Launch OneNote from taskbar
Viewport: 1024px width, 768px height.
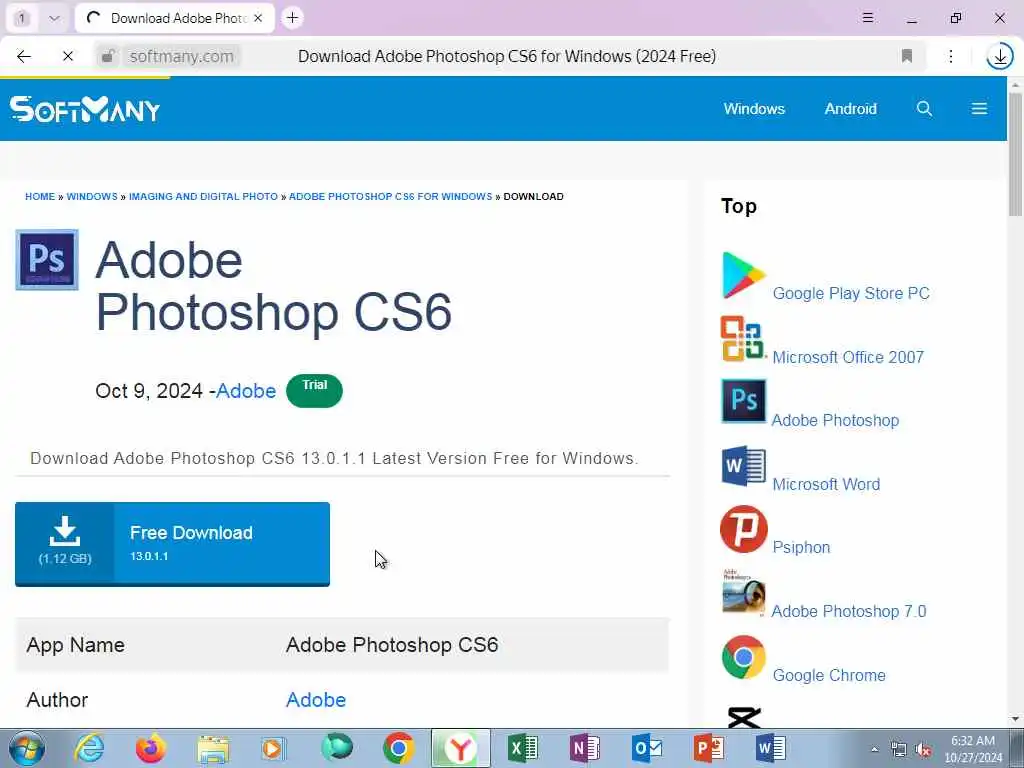coord(584,748)
